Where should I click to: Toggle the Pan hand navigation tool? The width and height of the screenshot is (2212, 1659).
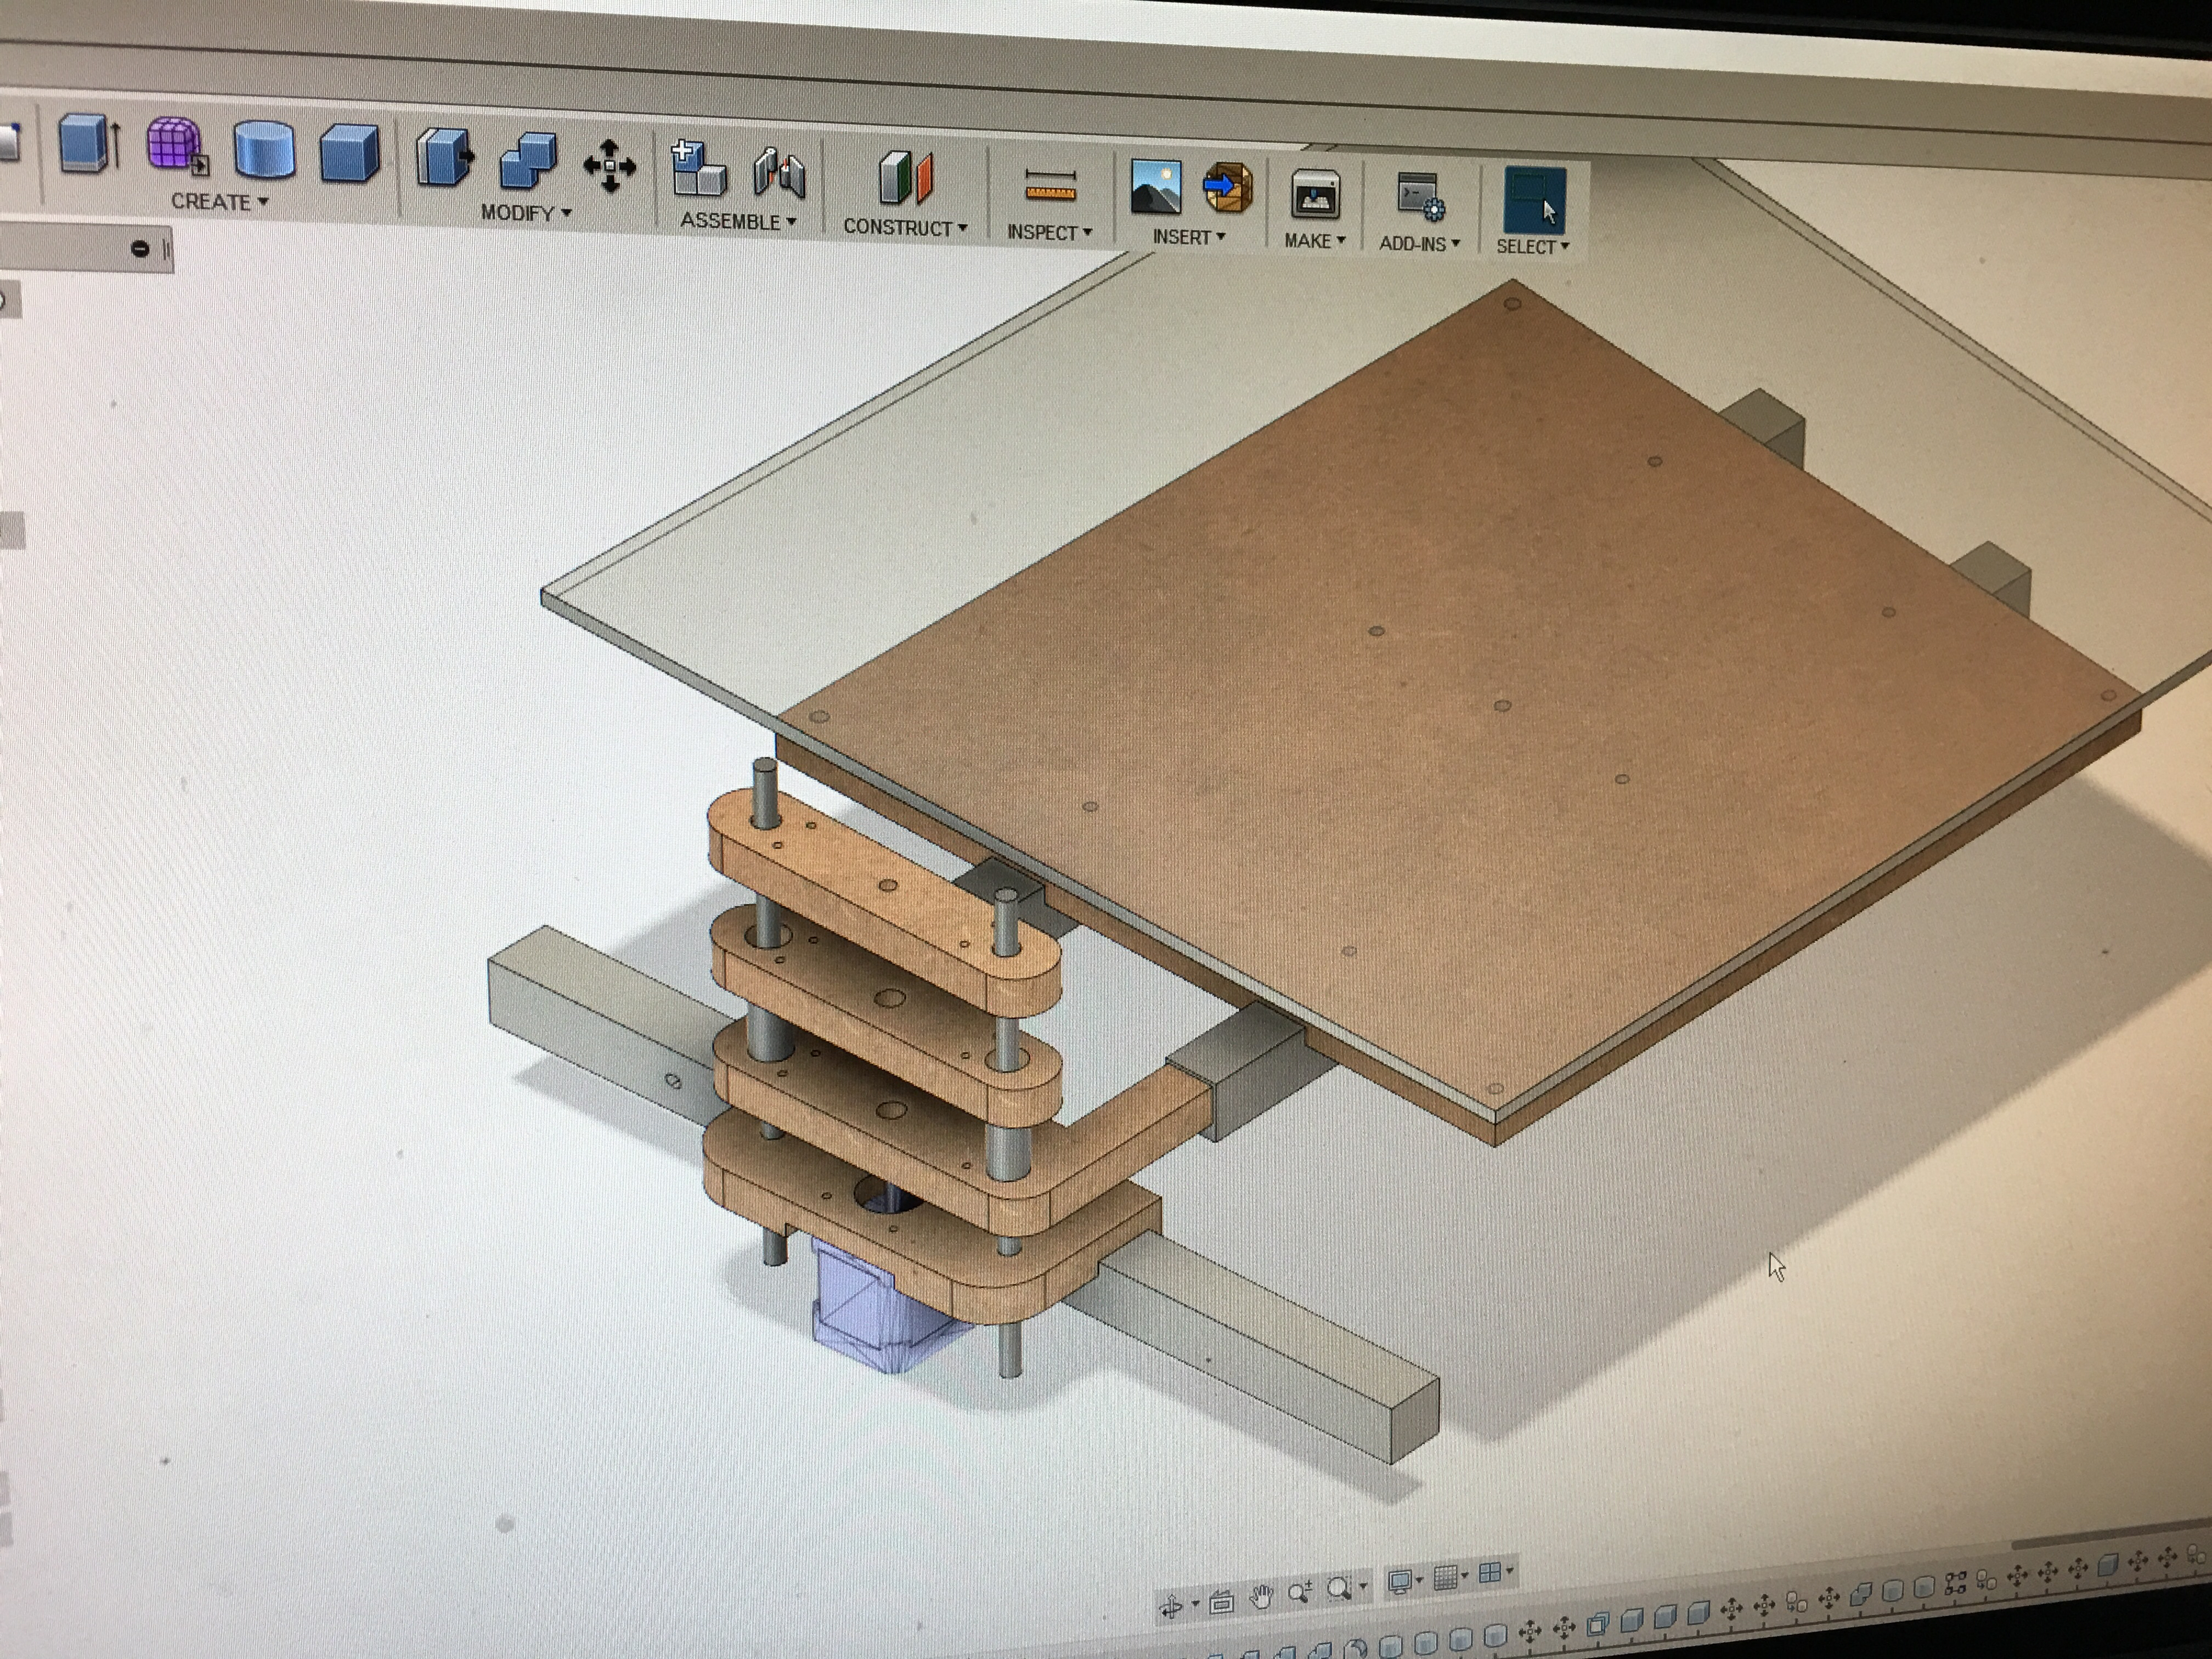[1261, 1597]
